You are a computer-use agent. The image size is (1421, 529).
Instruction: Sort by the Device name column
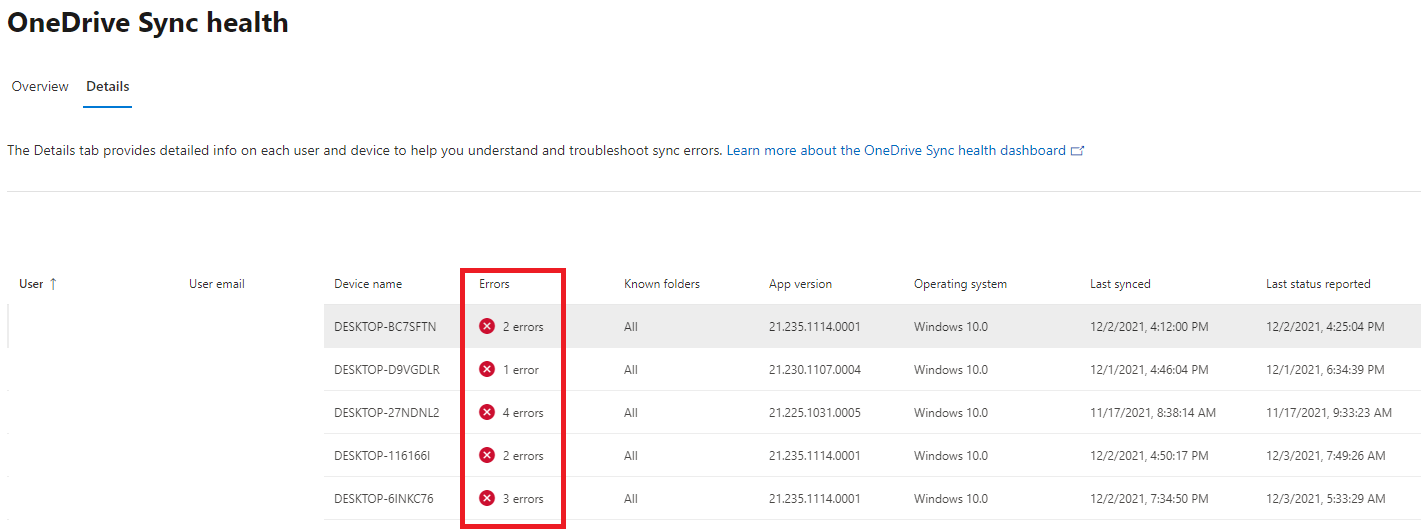coord(368,284)
